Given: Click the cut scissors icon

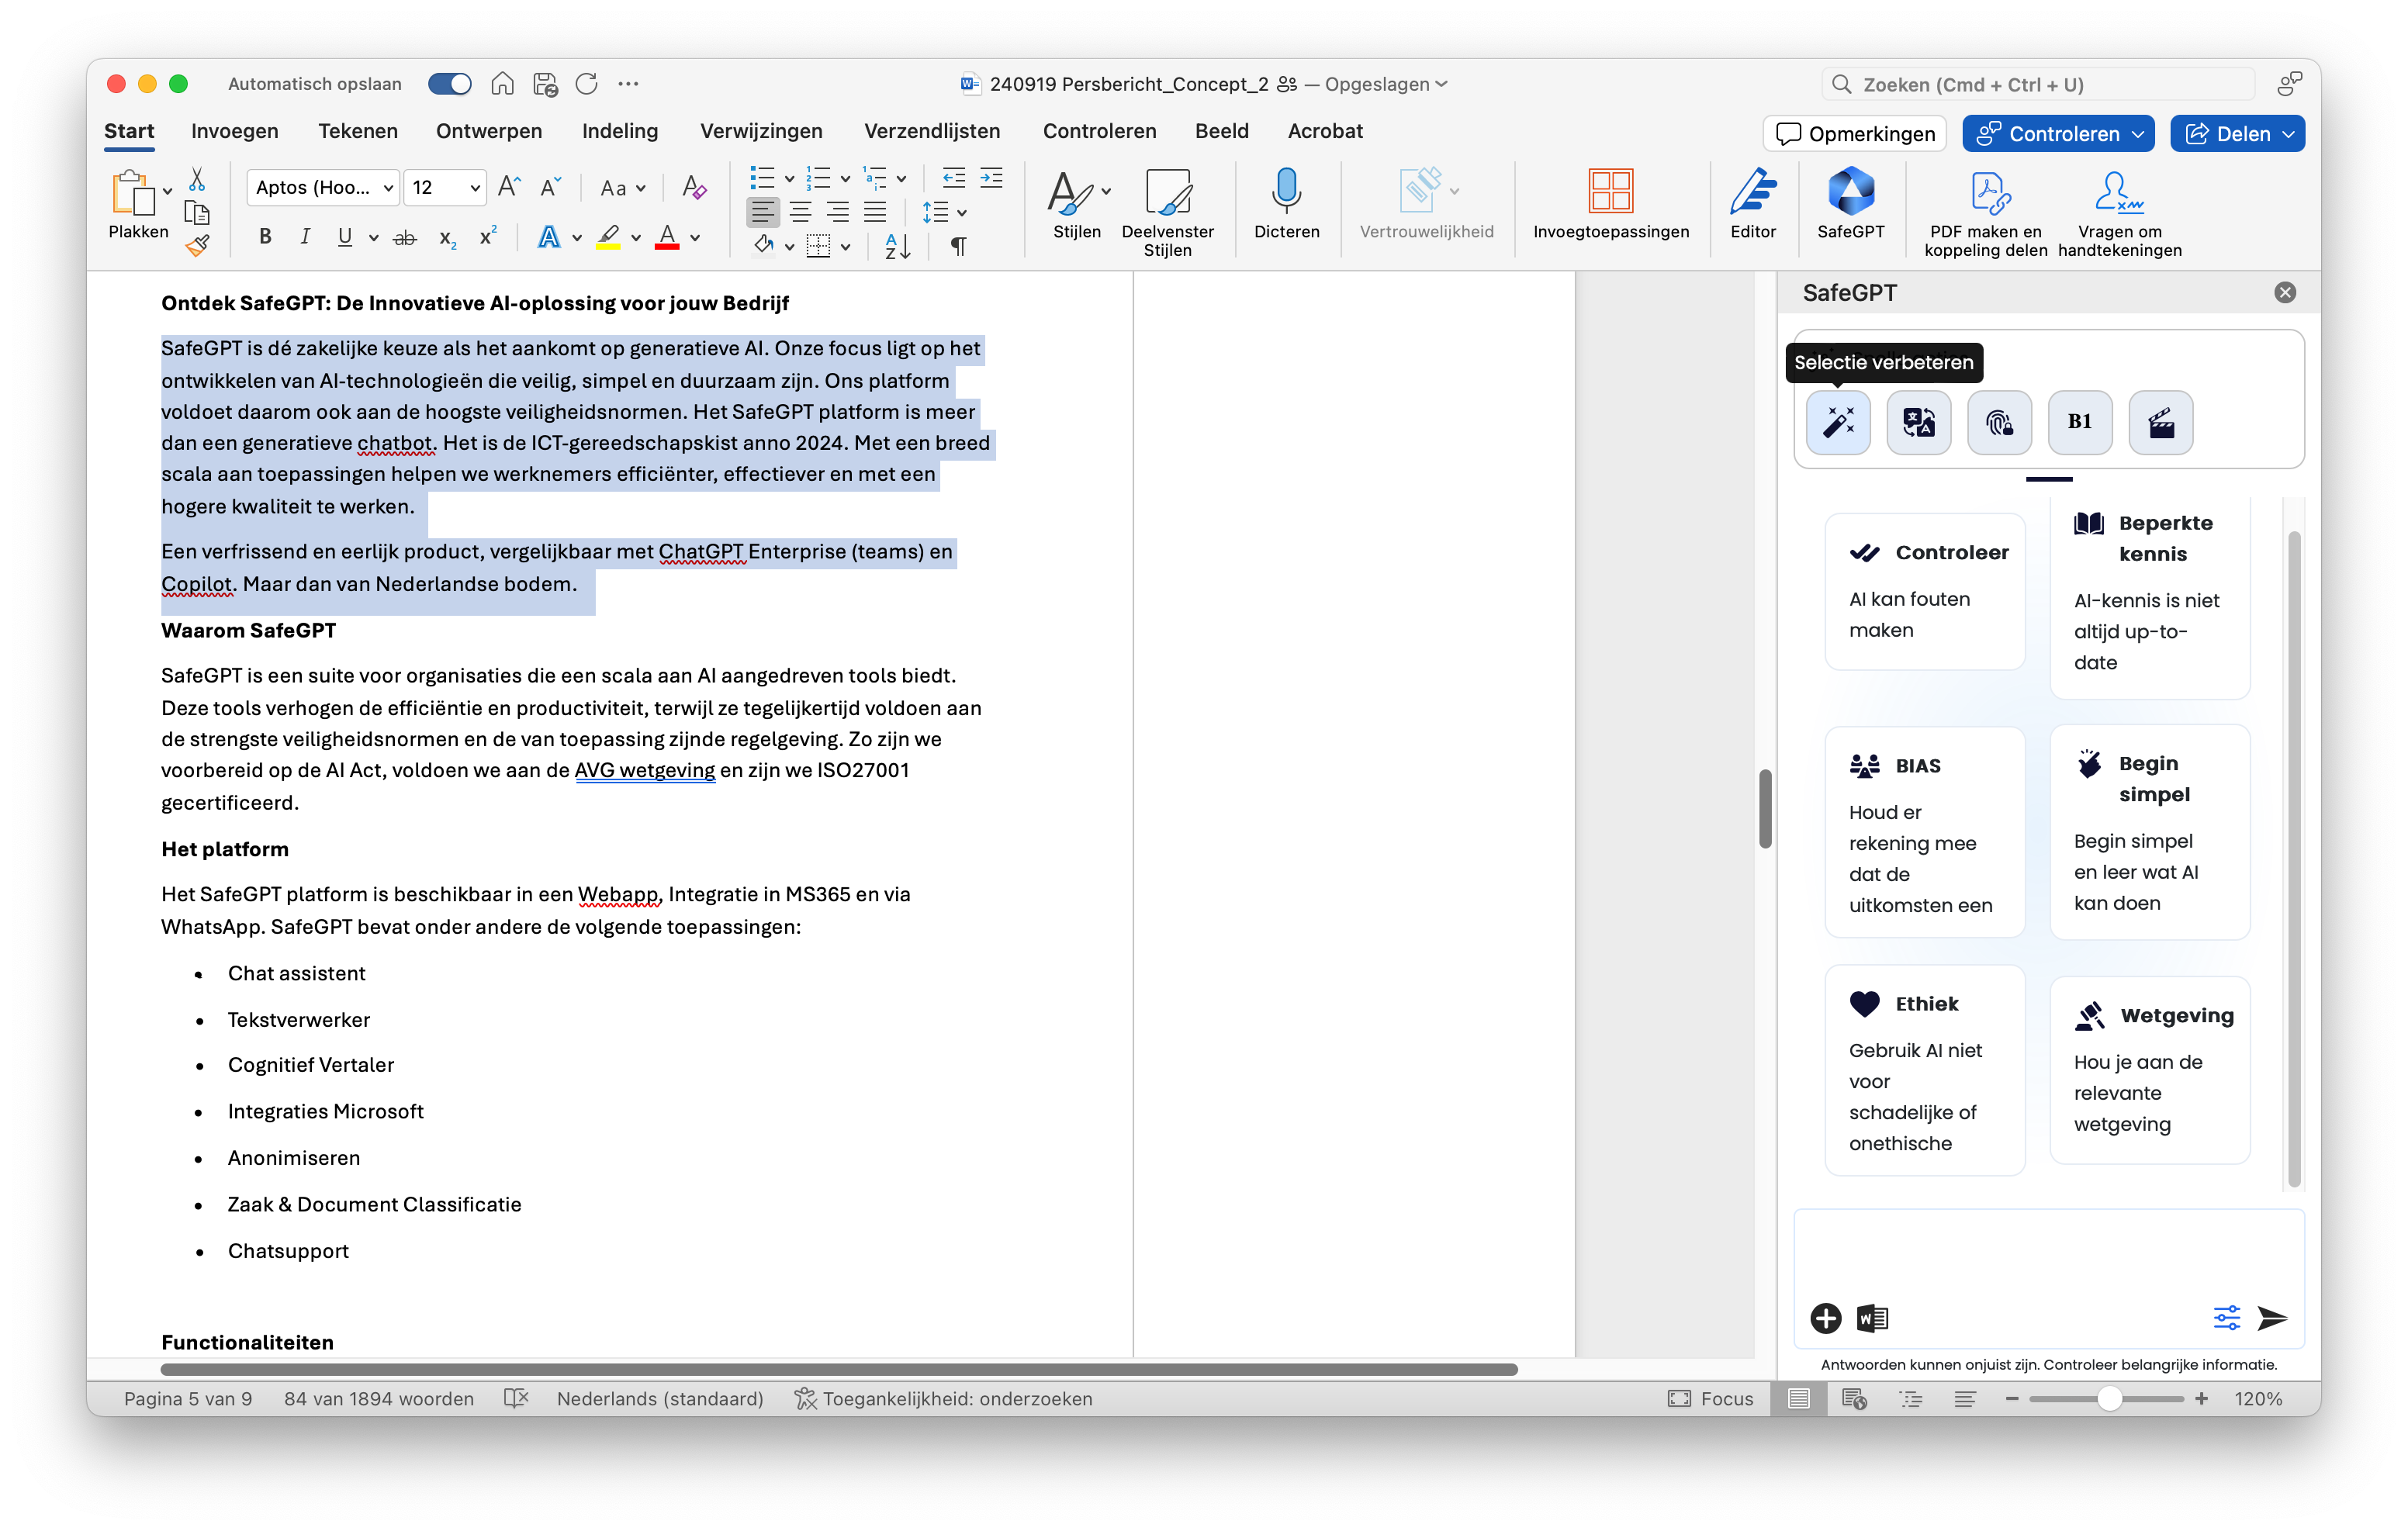Looking at the screenshot, I should tap(197, 179).
